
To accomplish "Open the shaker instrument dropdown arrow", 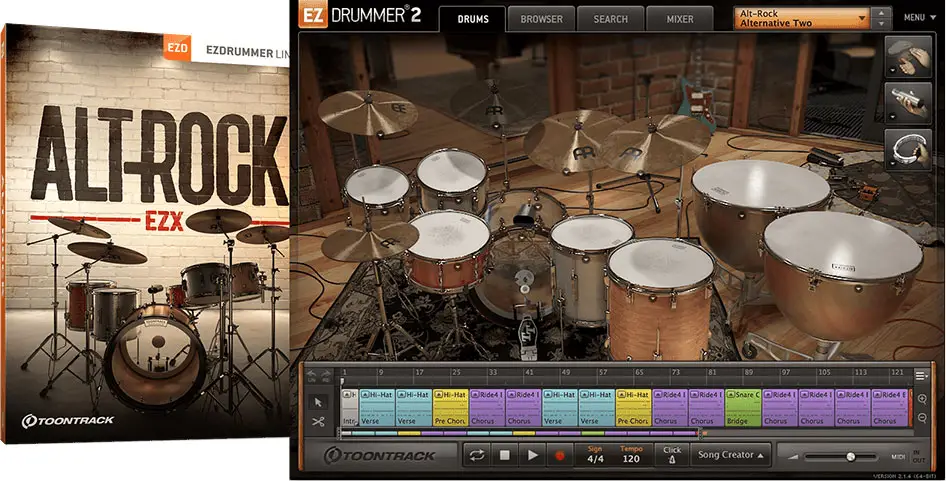I will coord(892,116).
